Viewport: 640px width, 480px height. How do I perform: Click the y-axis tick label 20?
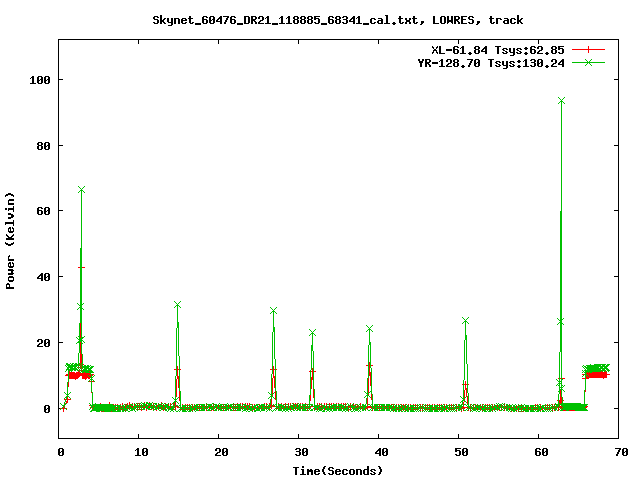click(43, 343)
